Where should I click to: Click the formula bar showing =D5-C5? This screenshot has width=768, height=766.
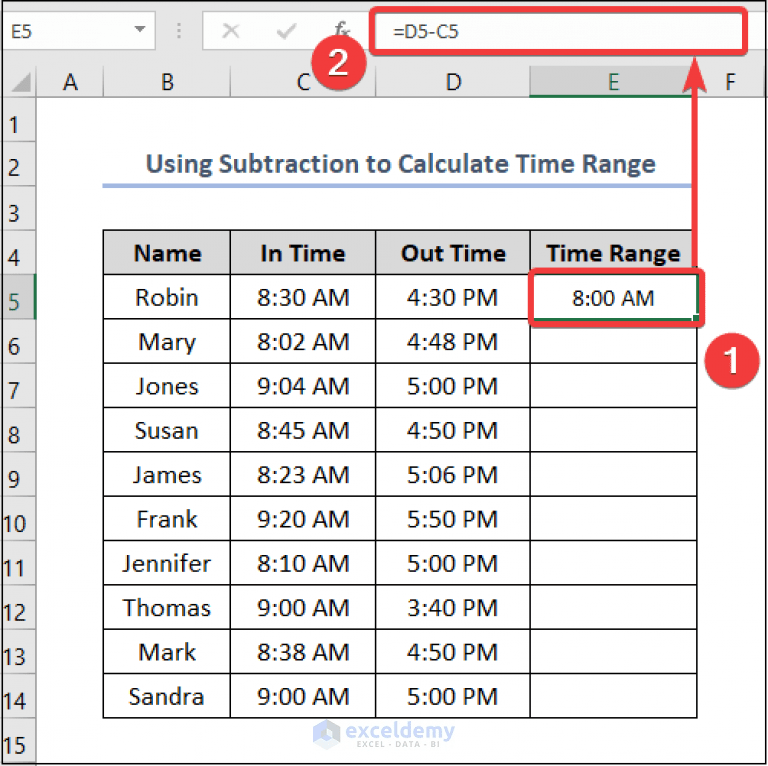tap(558, 31)
